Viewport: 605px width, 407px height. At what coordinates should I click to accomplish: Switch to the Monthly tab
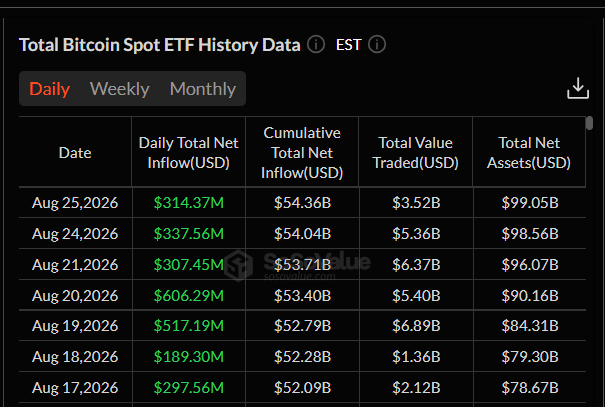click(203, 89)
